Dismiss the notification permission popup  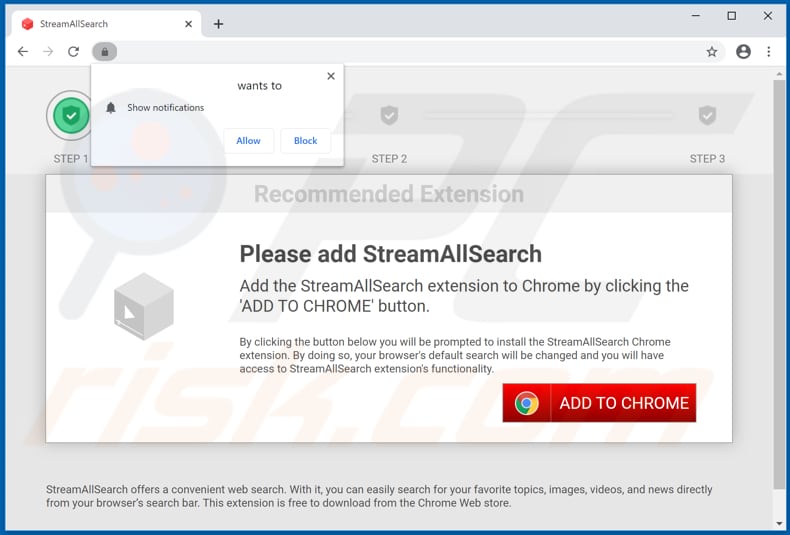click(331, 76)
